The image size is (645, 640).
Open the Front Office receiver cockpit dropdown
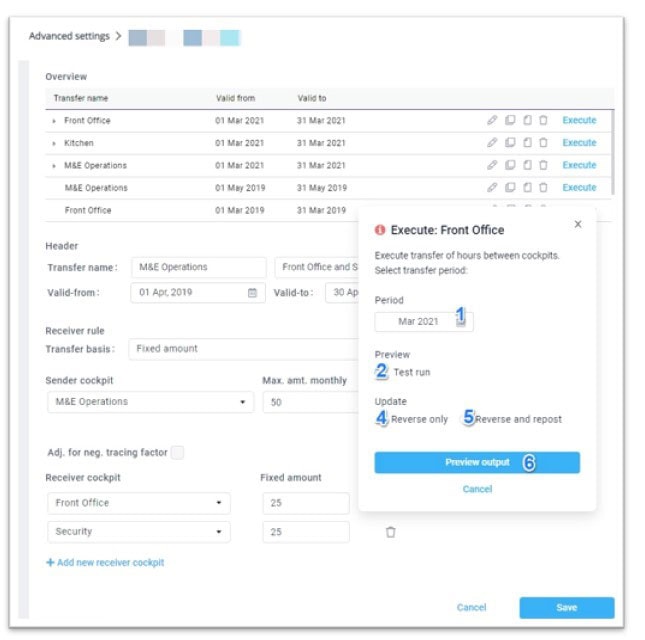138,503
